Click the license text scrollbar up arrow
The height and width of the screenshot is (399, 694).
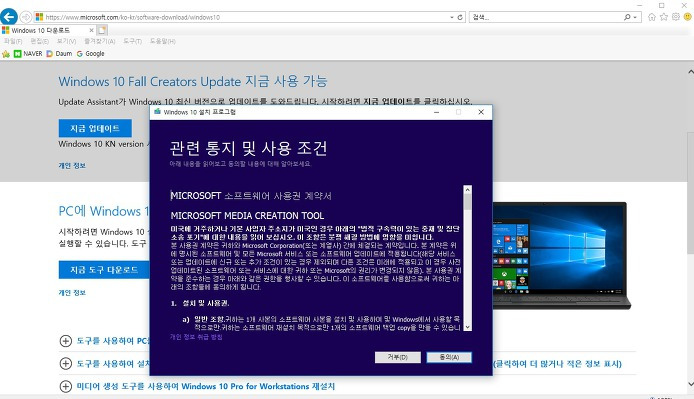coord(467,190)
